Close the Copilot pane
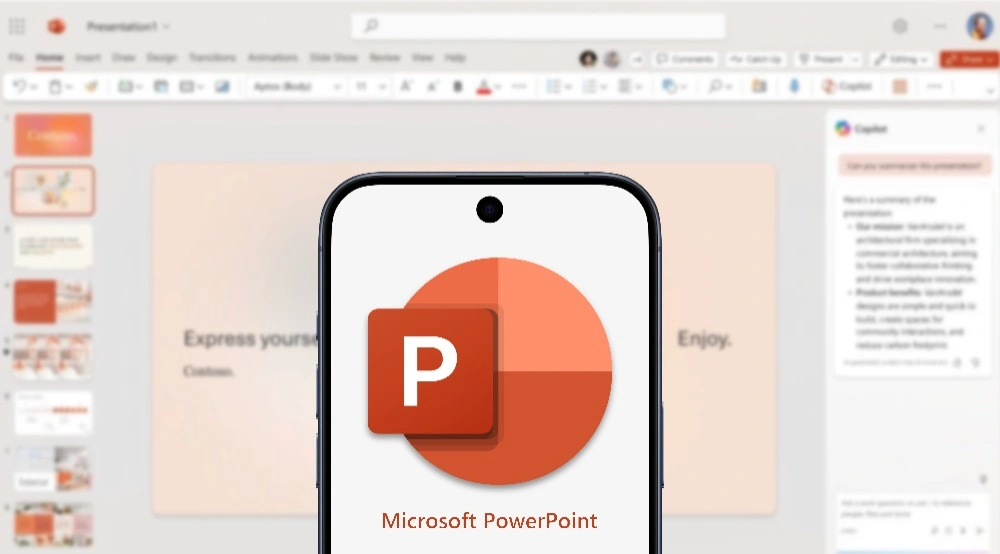 (x=981, y=129)
